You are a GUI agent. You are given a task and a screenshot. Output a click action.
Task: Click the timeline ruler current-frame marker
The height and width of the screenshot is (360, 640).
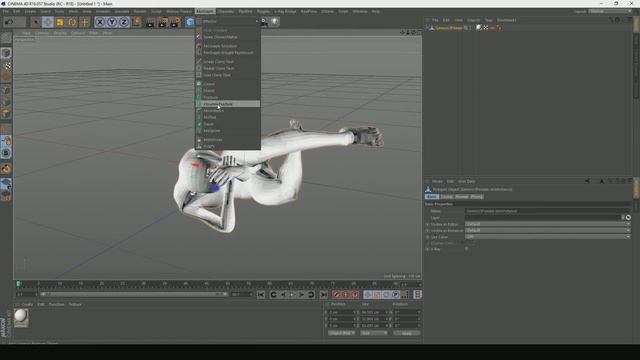(18, 283)
